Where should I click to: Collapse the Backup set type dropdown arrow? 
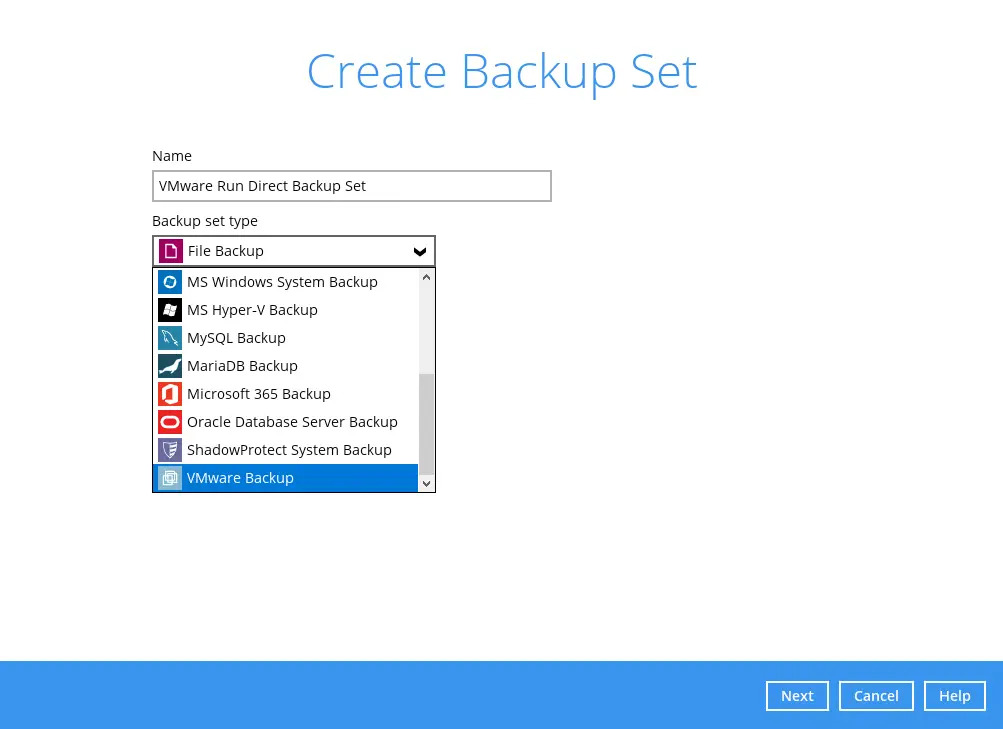click(x=420, y=251)
